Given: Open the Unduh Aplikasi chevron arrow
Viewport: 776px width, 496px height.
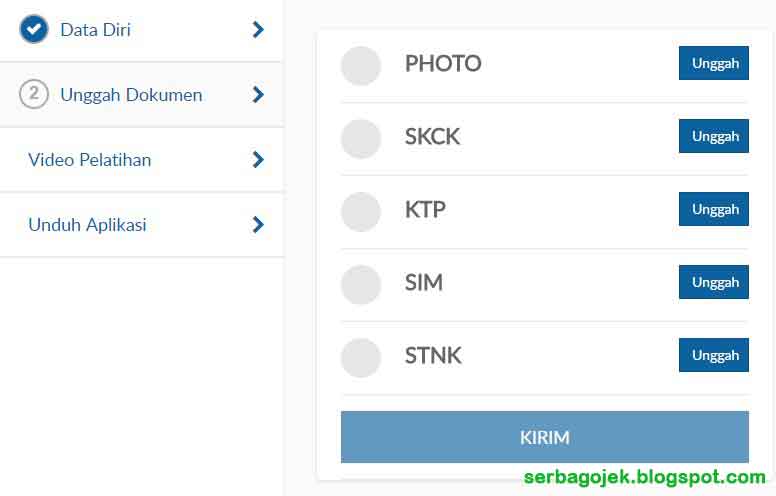Looking at the screenshot, I should 258,225.
